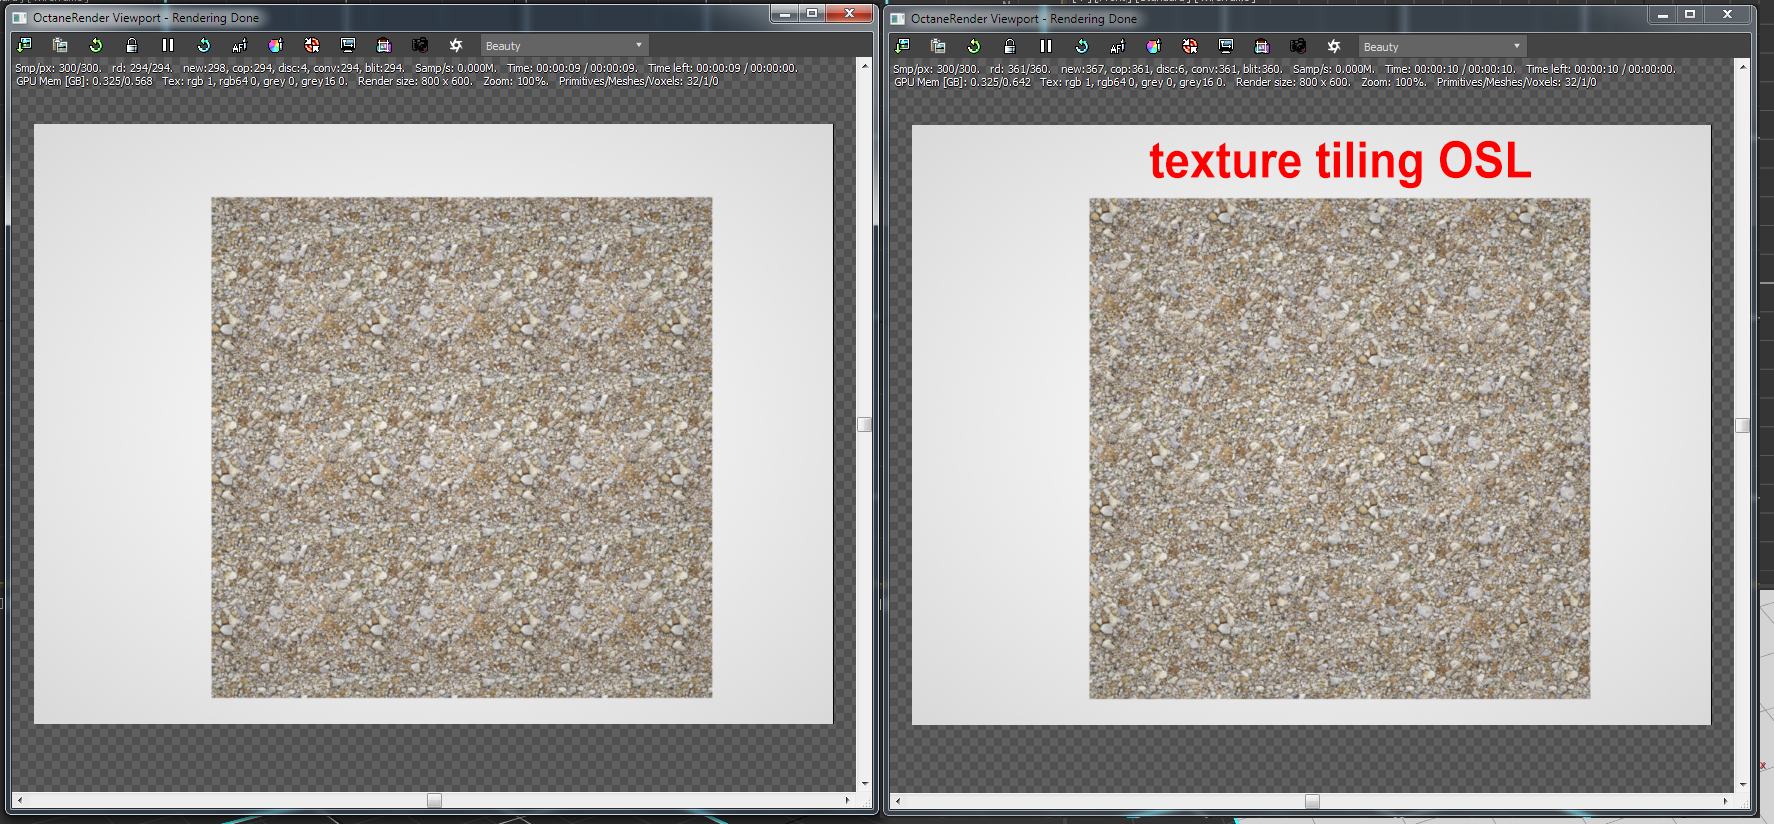Close the right OctaneRender Viewport window
This screenshot has height=824, width=1774.
point(1727,14)
